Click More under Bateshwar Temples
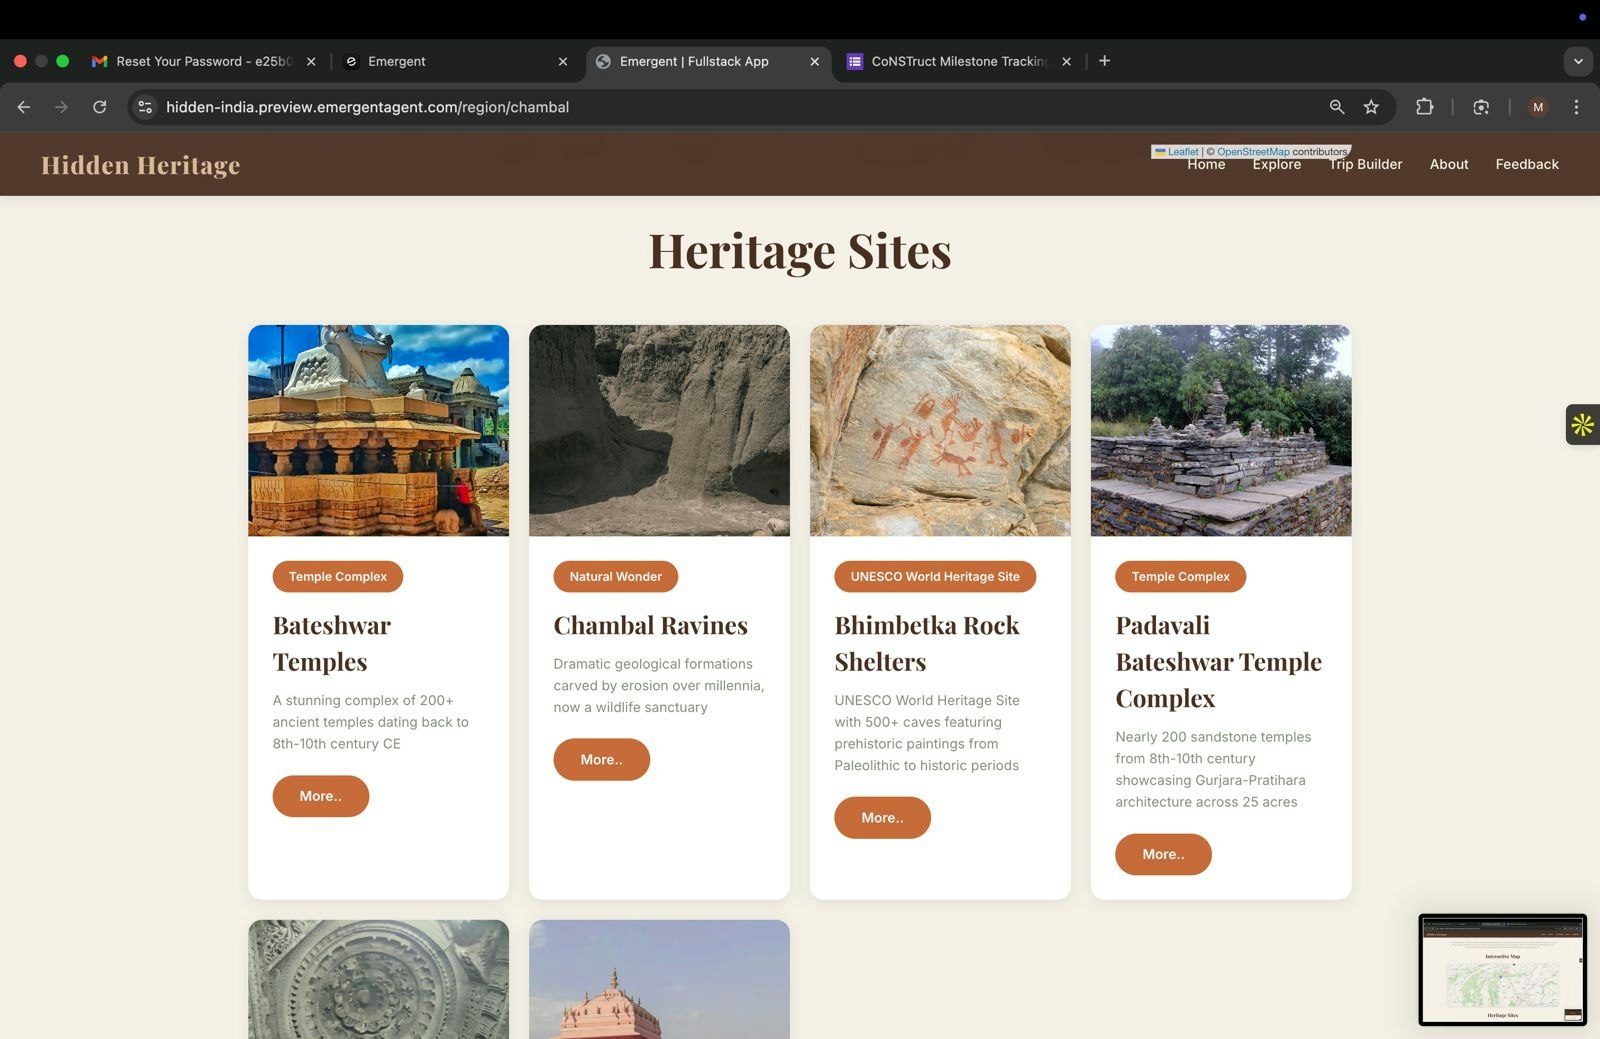1600x1039 pixels. coord(320,796)
